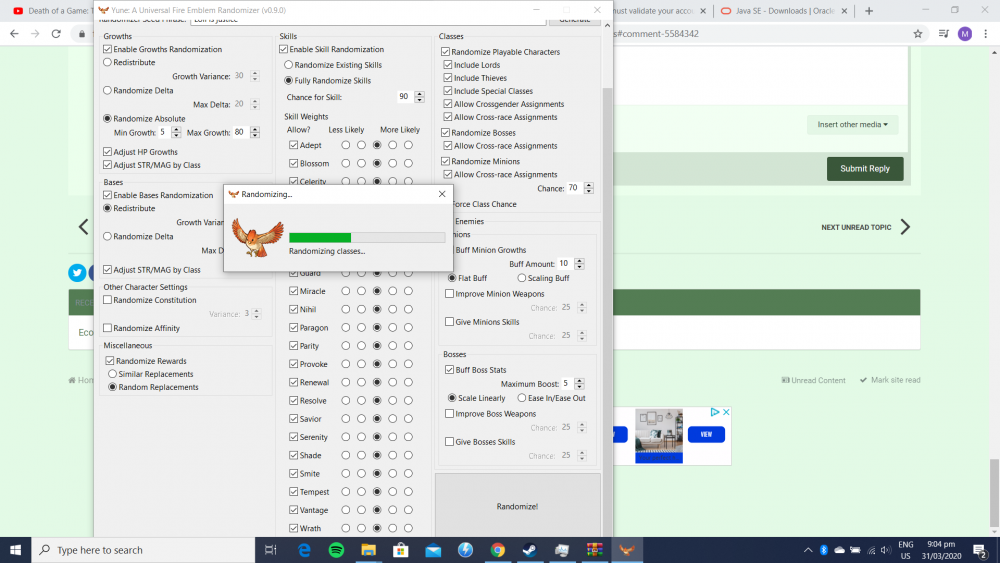Screen dimensions: 1000x563
Task: Open the volume control in the tray
Action: pos(886,550)
